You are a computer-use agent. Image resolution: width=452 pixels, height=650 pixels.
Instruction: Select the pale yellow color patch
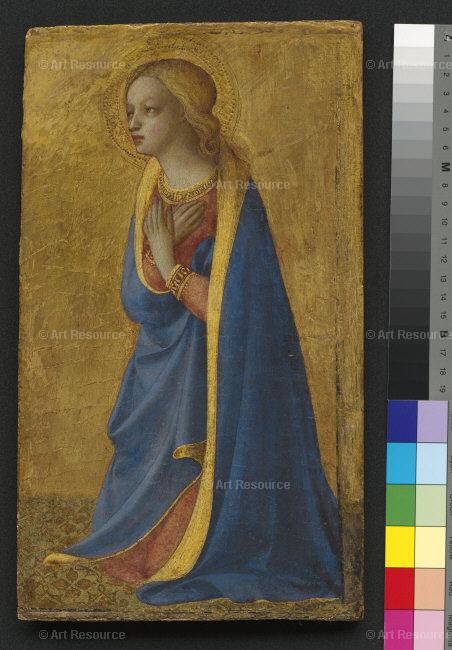tap(430, 547)
